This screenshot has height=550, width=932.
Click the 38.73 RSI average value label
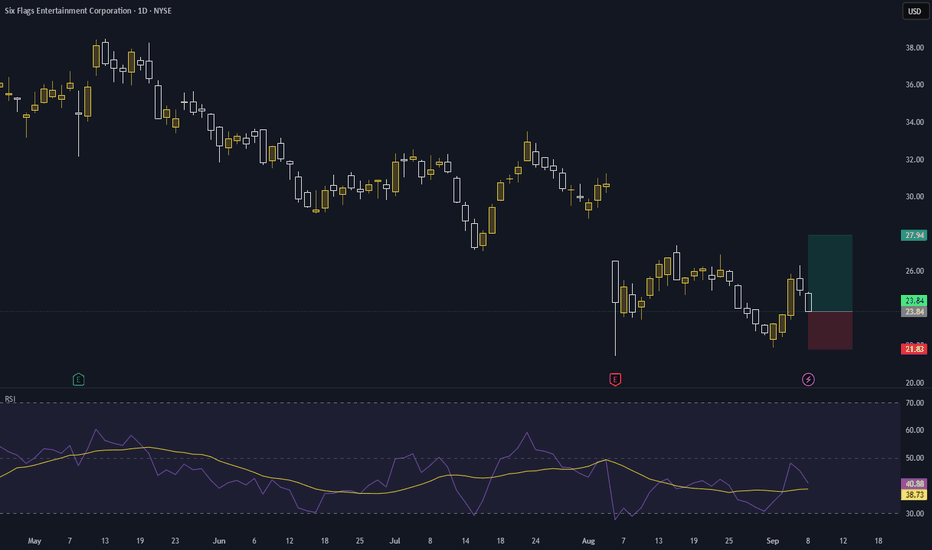coord(914,495)
